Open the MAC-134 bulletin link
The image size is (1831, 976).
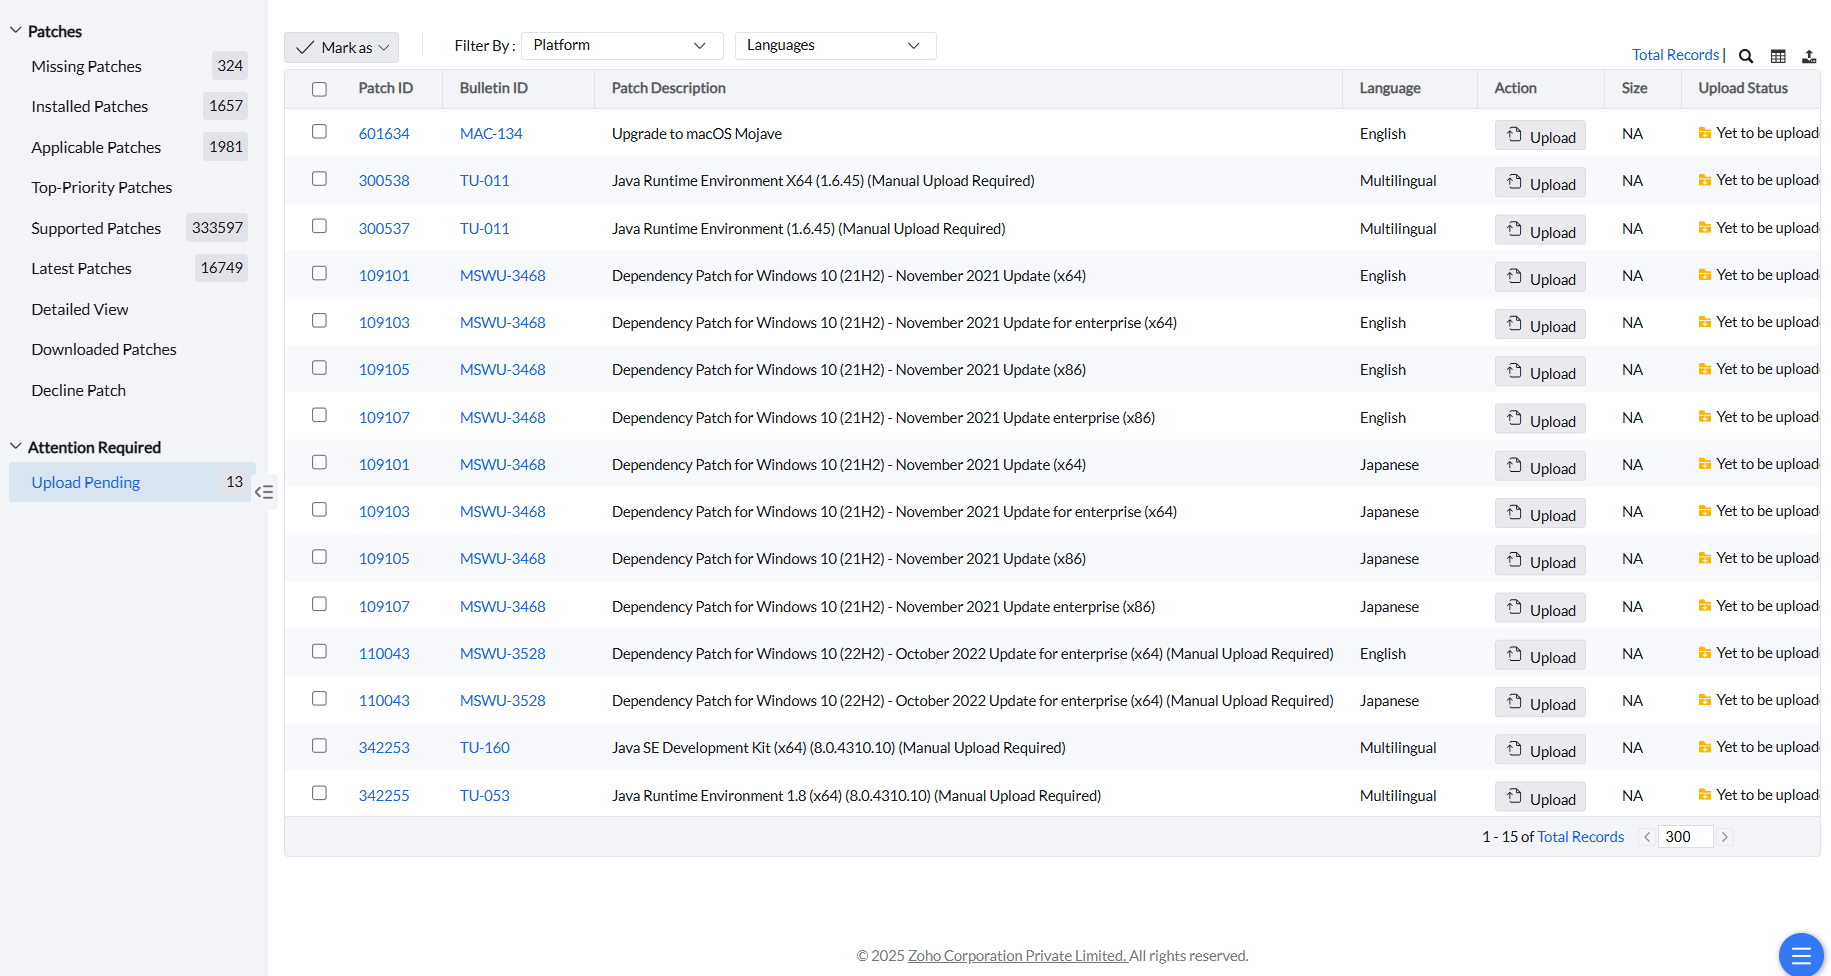tap(490, 134)
